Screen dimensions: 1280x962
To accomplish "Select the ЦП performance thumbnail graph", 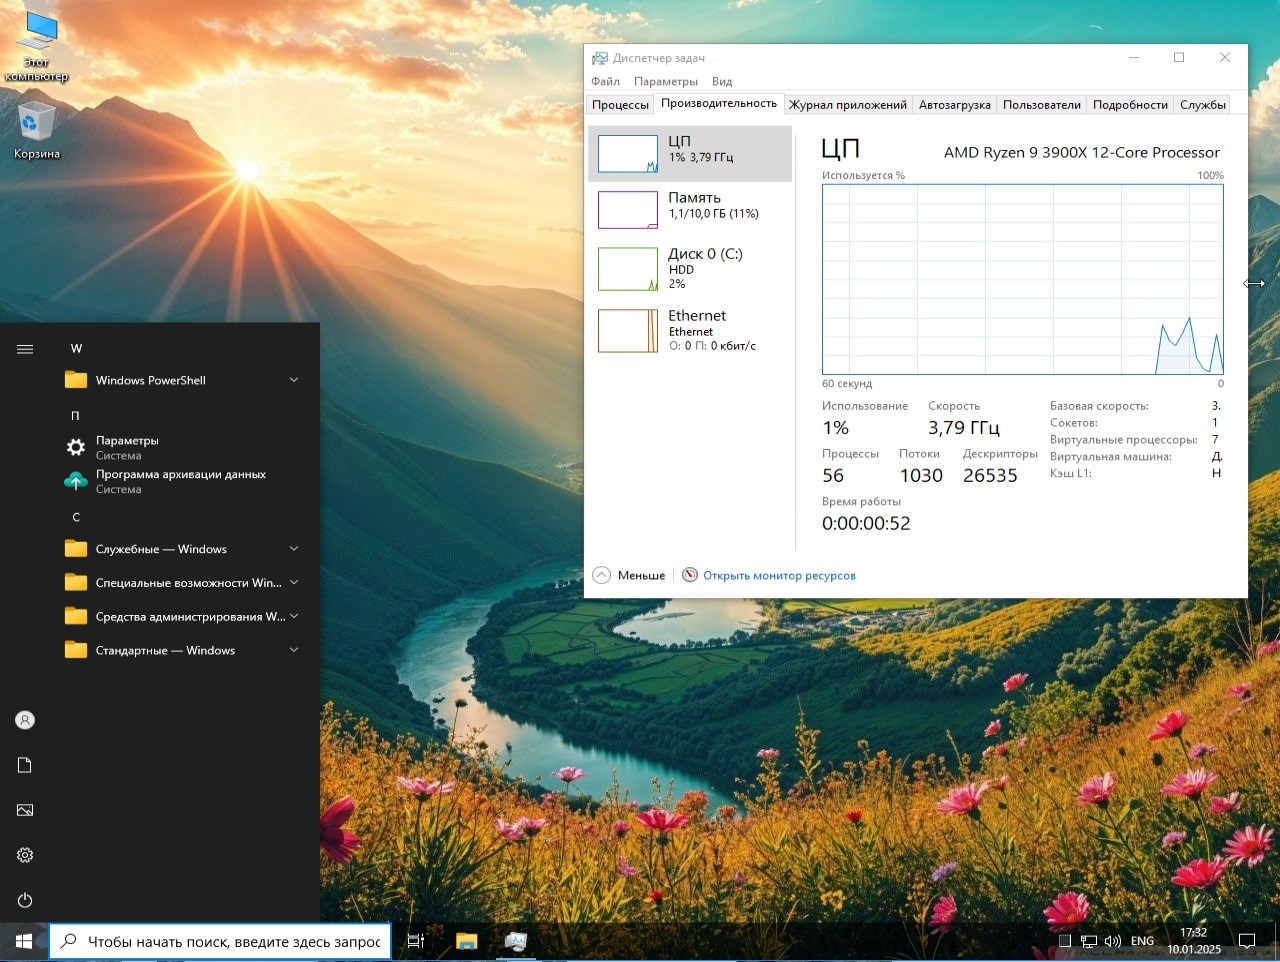I will 628,153.
